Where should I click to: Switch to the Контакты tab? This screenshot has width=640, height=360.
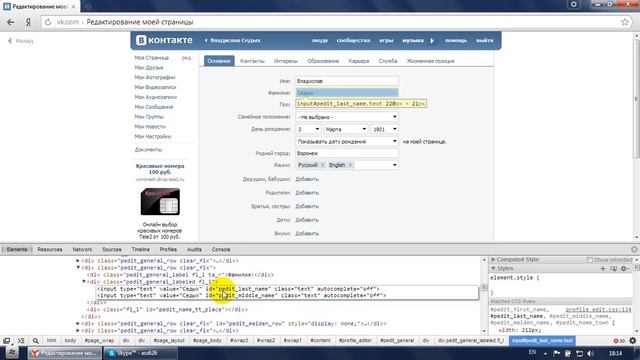[x=252, y=61]
